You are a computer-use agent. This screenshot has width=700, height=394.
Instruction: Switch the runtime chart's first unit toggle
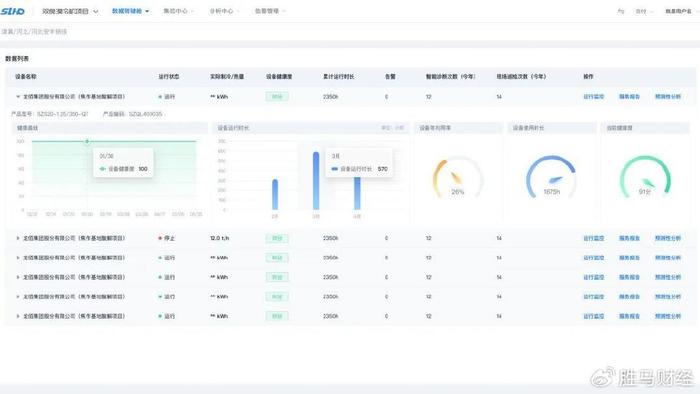[x=385, y=128]
